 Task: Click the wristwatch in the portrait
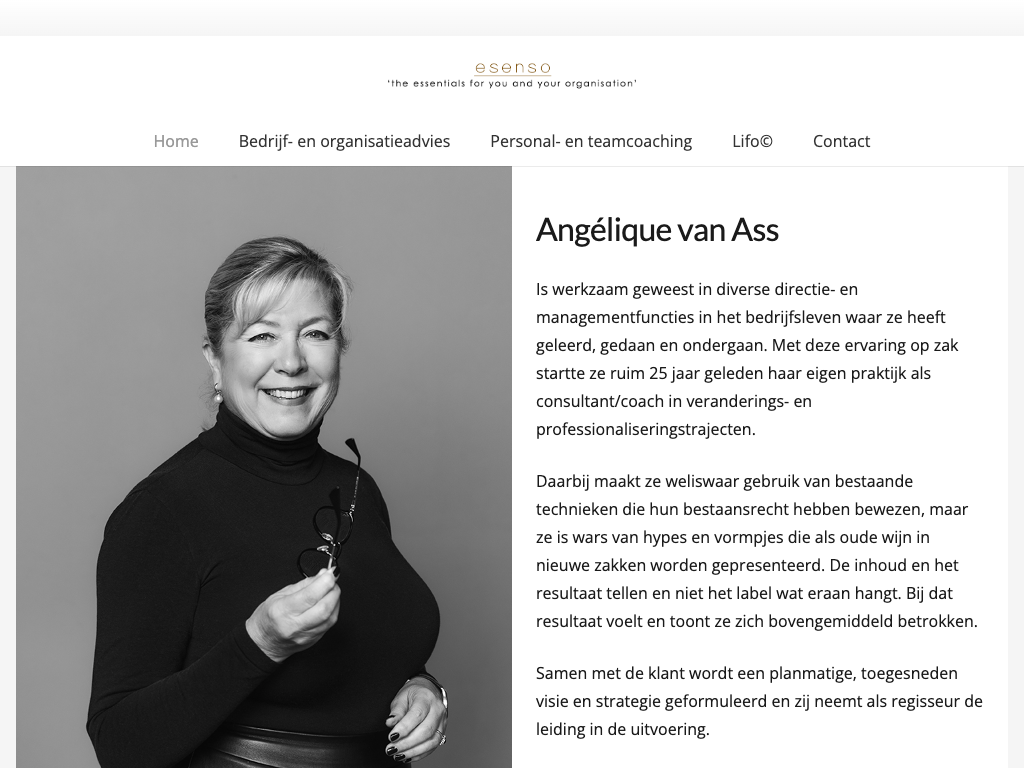click(439, 692)
